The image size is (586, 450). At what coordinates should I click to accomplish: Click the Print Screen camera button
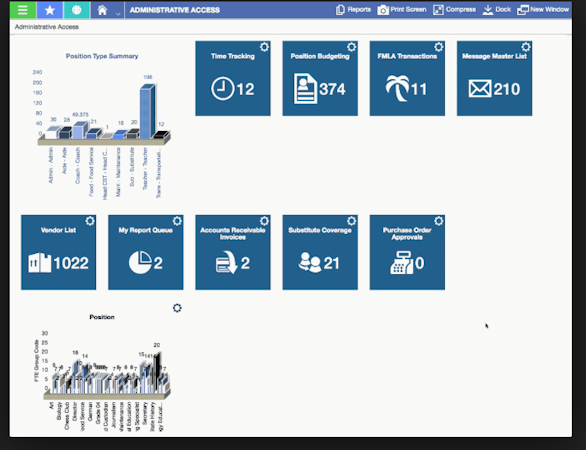(x=402, y=10)
